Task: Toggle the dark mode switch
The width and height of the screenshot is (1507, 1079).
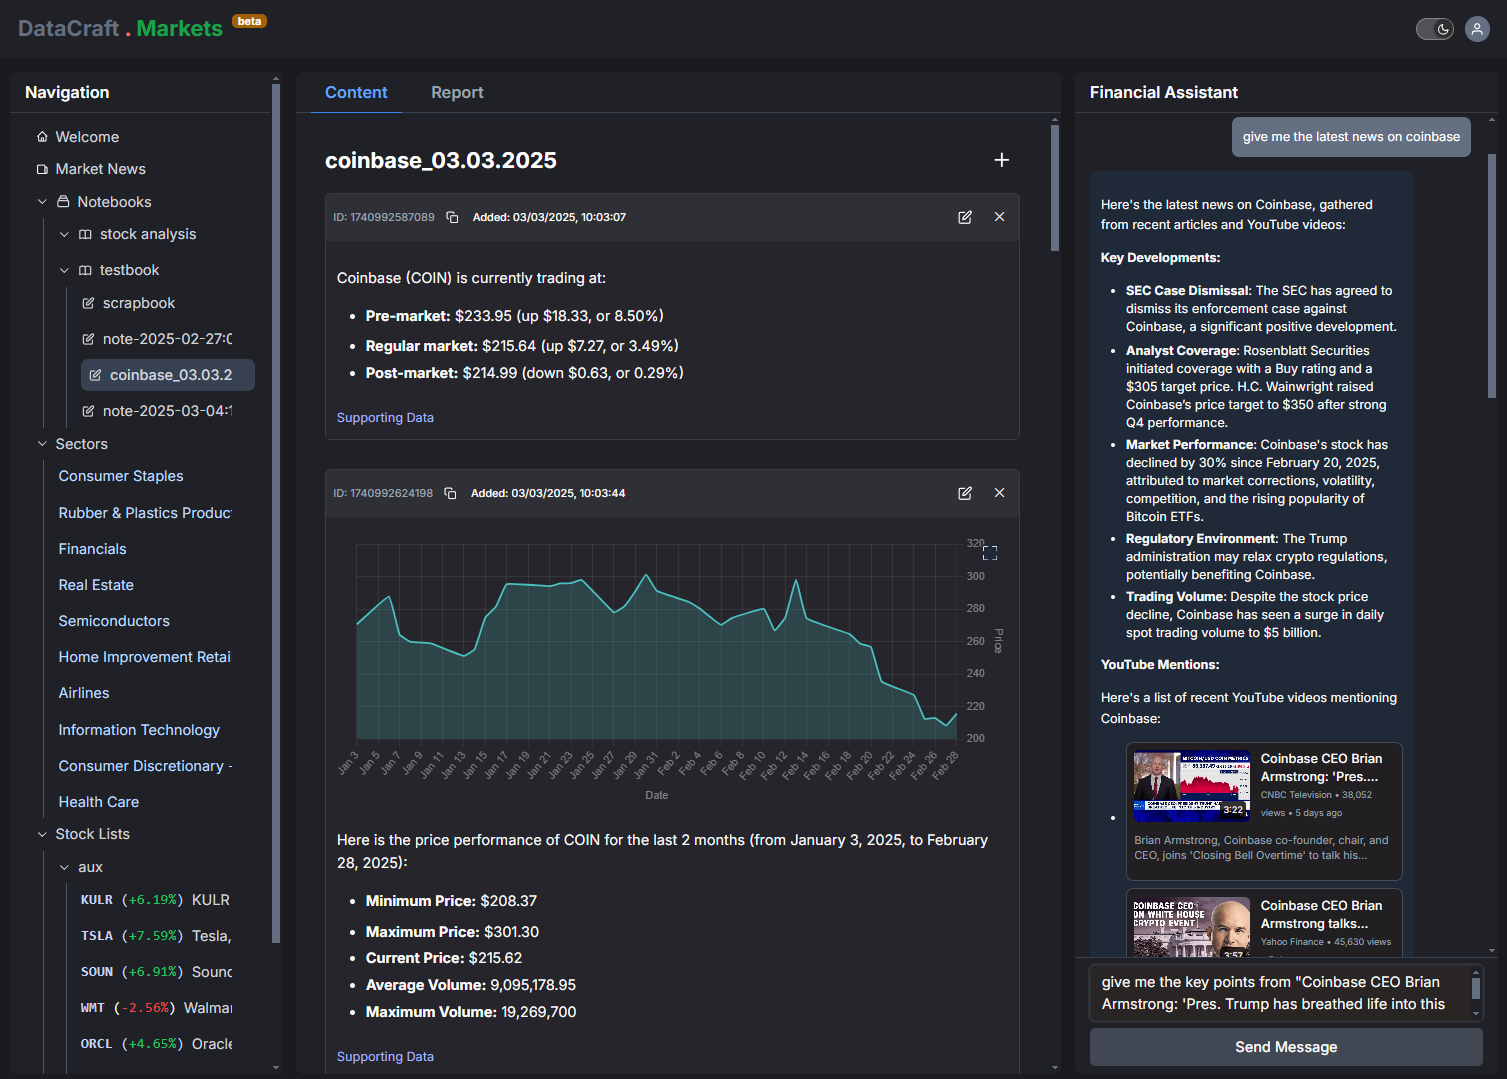Action: pos(1434,29)
